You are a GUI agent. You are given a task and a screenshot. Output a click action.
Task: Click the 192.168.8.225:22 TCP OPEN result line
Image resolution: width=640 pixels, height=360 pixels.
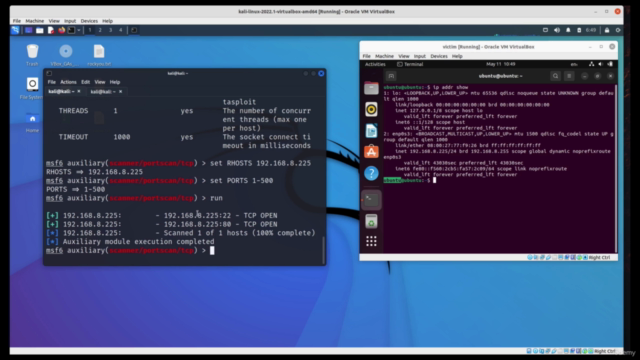[x=162, y=216]
